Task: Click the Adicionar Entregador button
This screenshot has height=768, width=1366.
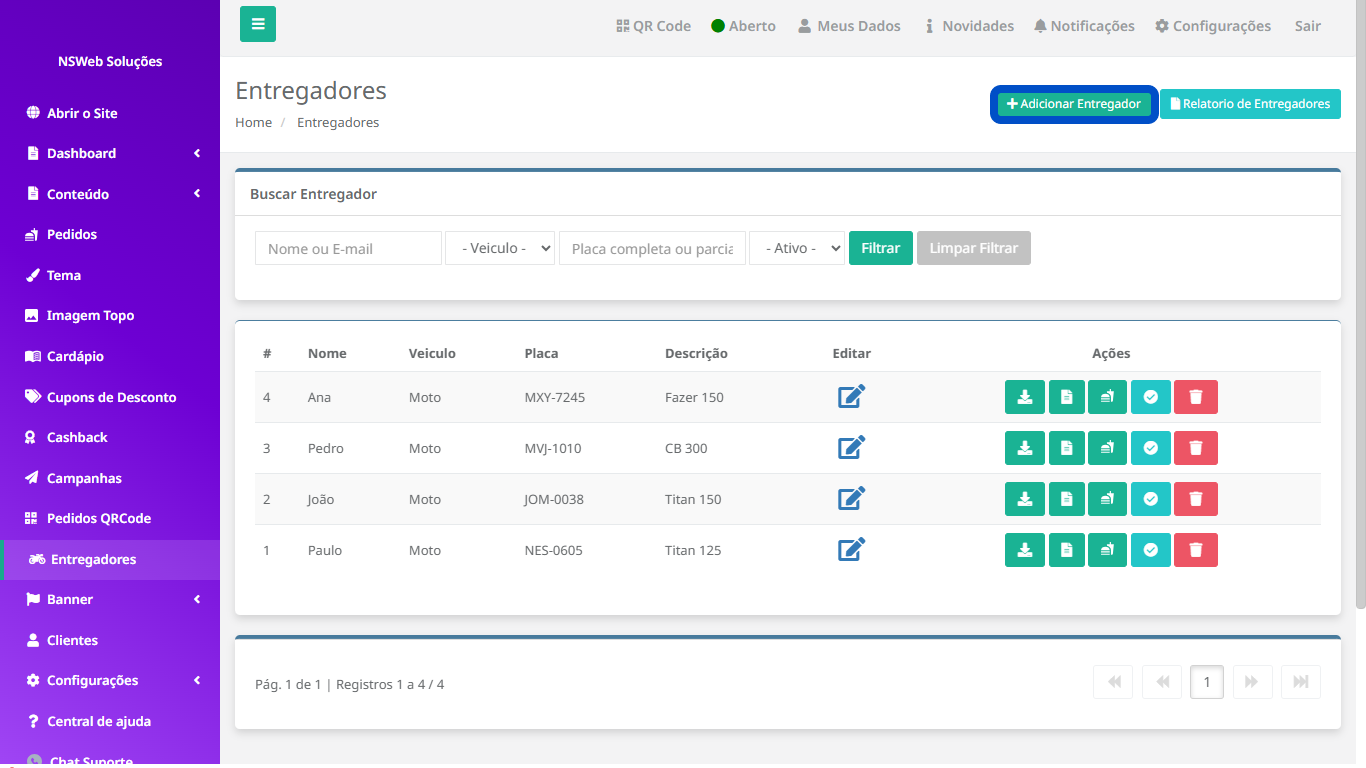Action: pos(1074,104)
